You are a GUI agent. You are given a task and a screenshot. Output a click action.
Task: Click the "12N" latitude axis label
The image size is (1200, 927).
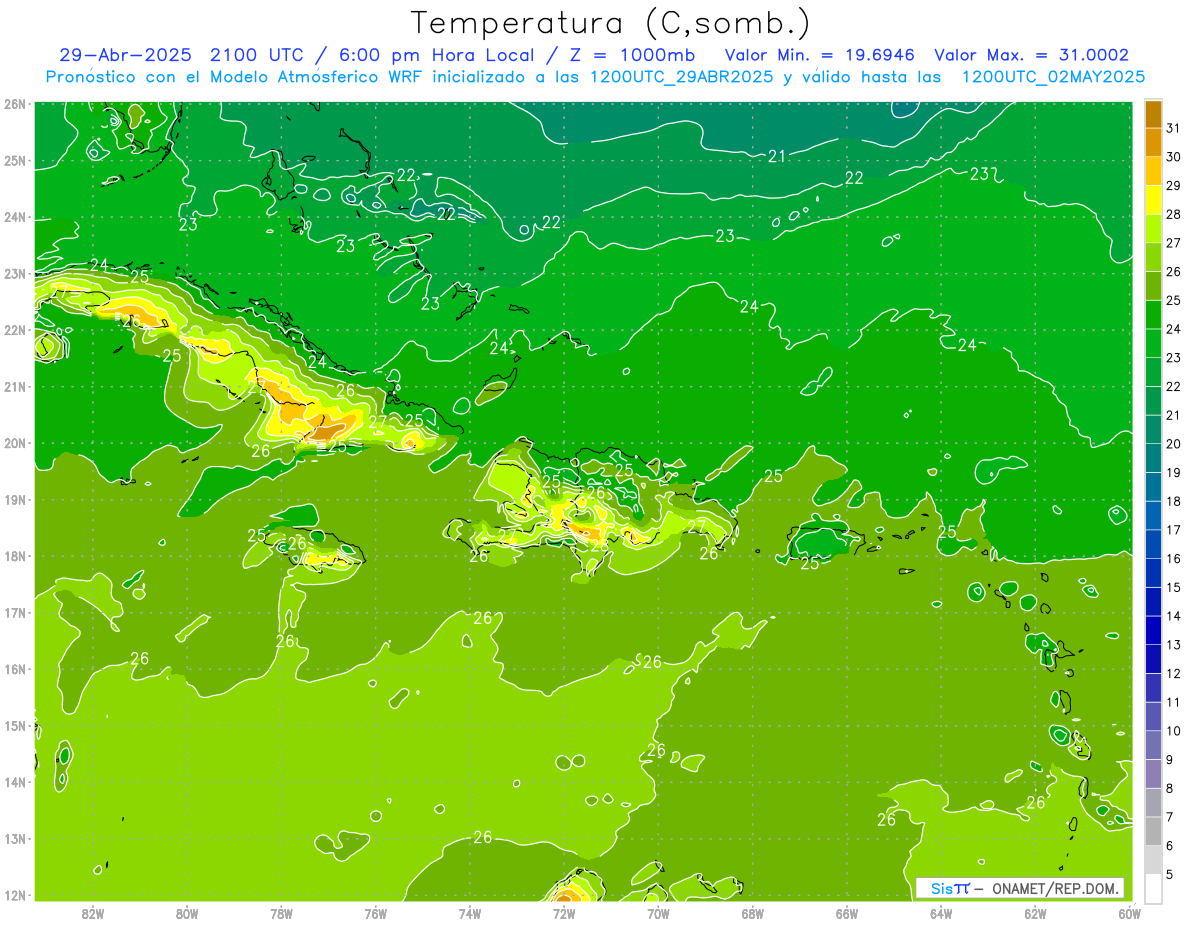click(14, 895)
